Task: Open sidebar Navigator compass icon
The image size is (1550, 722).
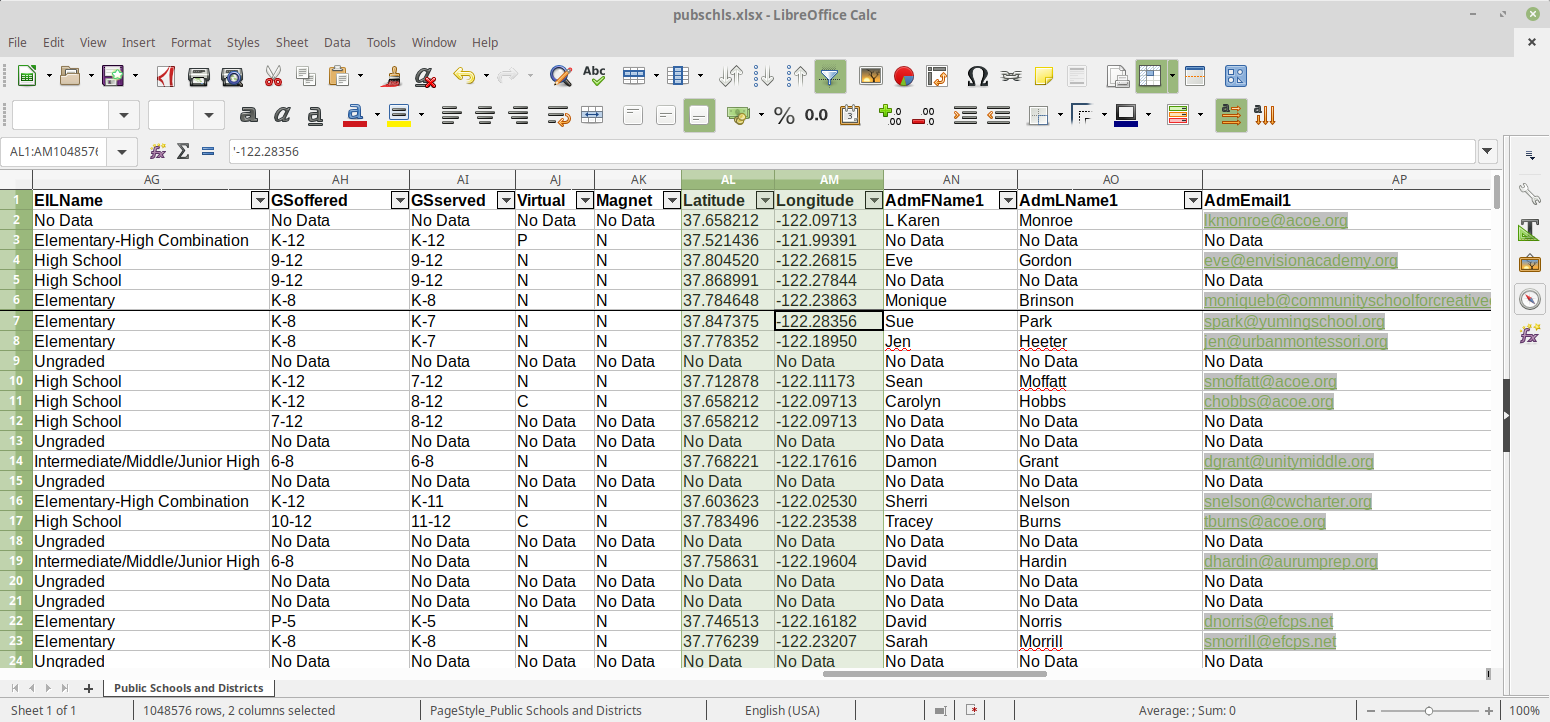Action: click(x=1529, y=299)
